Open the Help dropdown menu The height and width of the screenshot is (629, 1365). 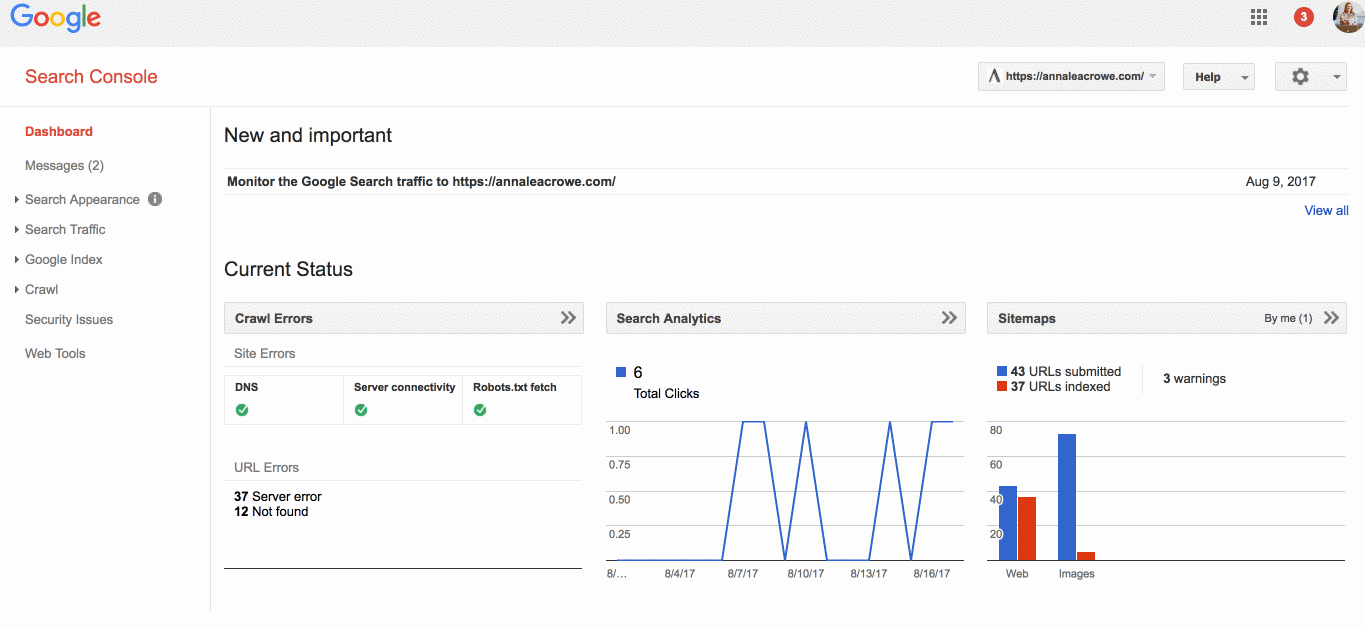point(1218,77)
